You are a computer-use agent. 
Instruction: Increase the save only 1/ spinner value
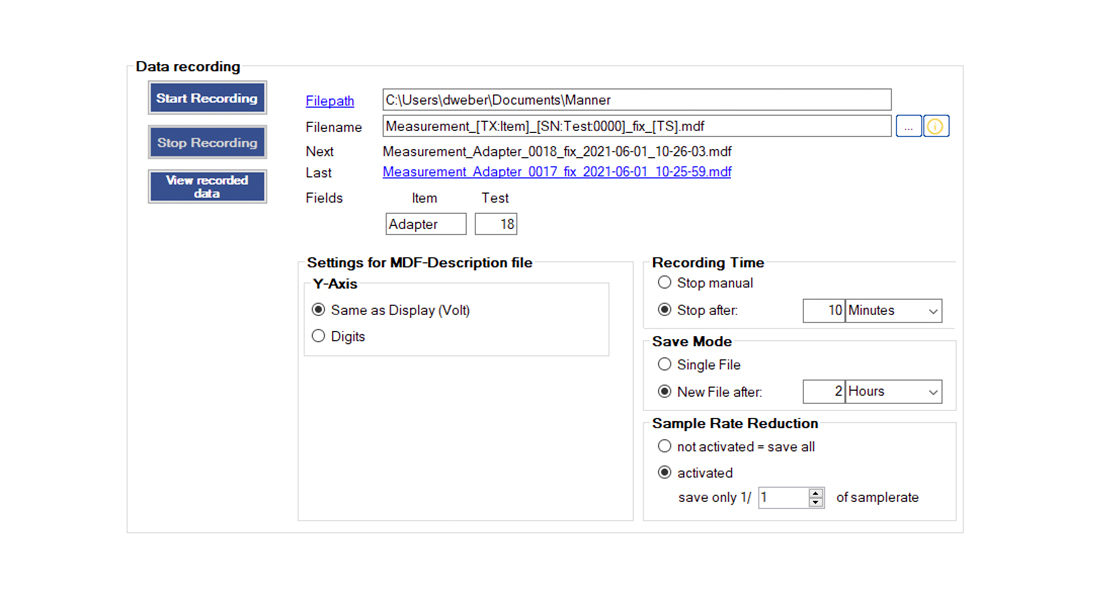[x=816, y=493]
